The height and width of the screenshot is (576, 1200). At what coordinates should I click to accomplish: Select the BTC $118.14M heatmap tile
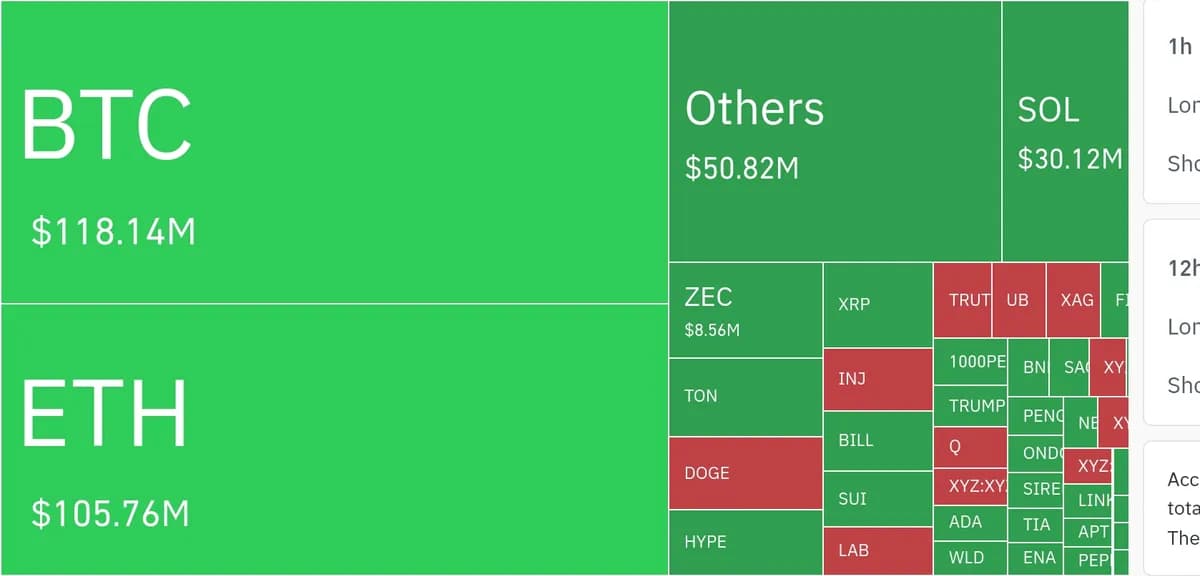(x=334, y=152)
